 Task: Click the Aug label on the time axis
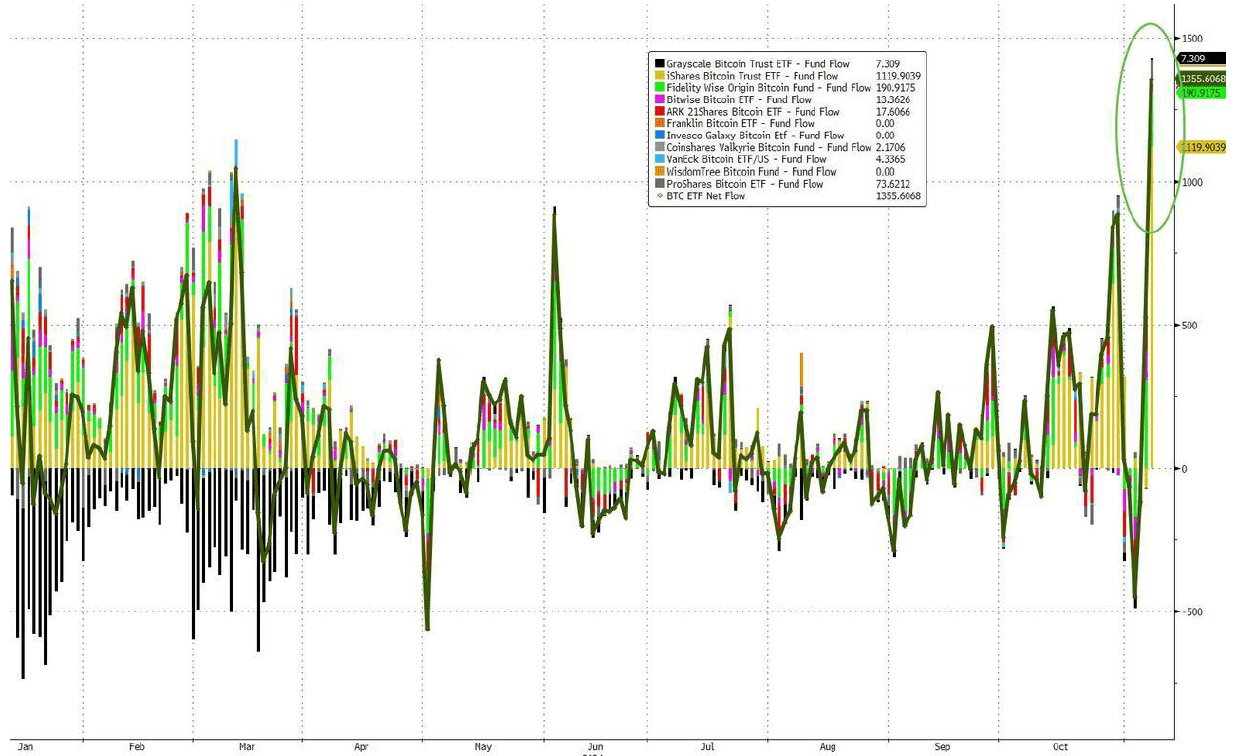pyautogui.click(x=828, y=747)
